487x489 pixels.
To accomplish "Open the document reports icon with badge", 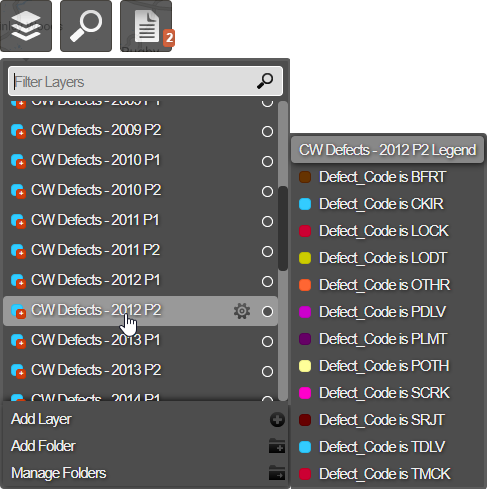I will (146, 26).
